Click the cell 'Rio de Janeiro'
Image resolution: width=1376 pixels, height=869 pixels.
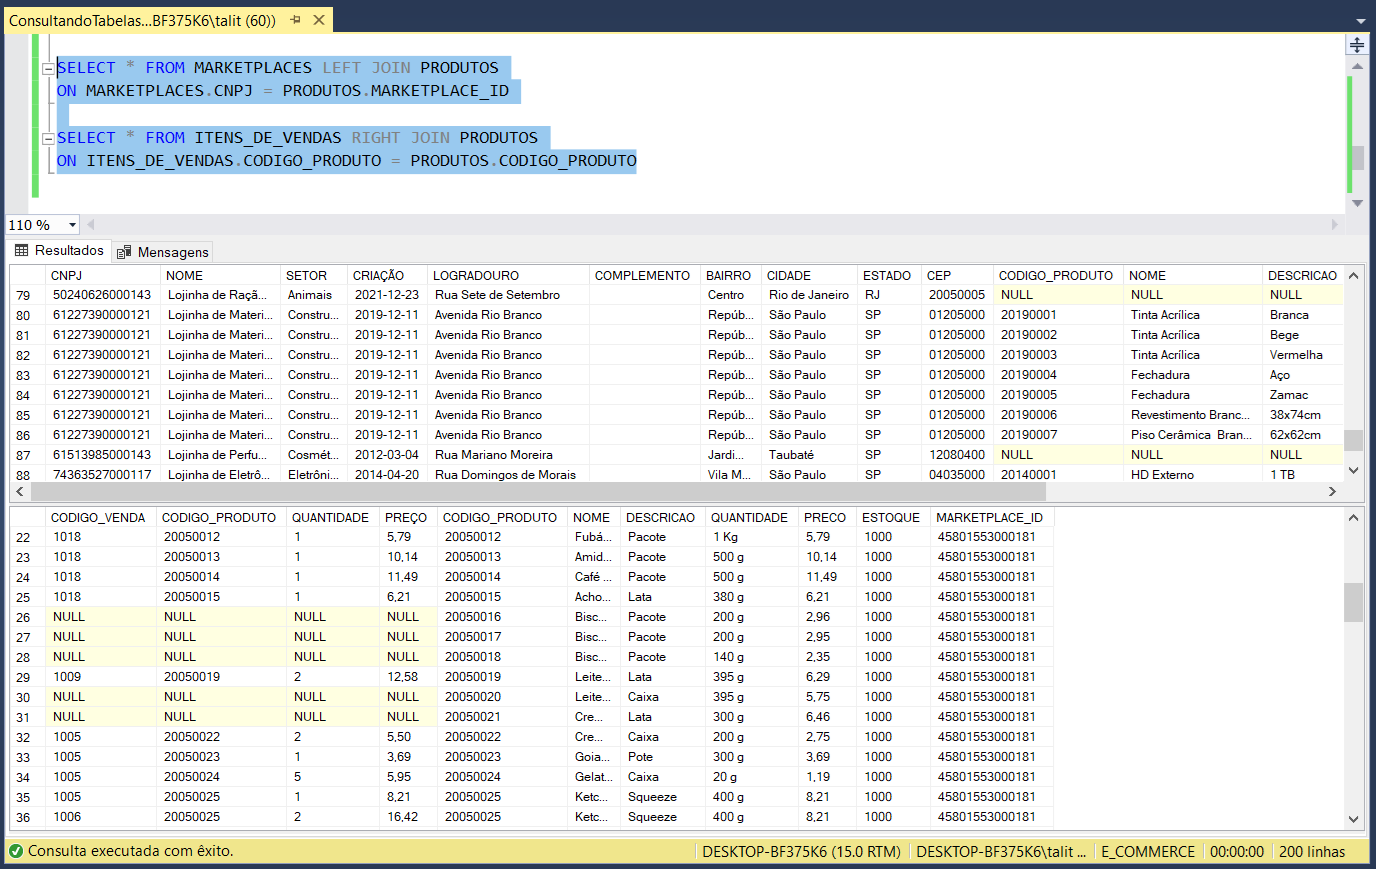[809, 295]
